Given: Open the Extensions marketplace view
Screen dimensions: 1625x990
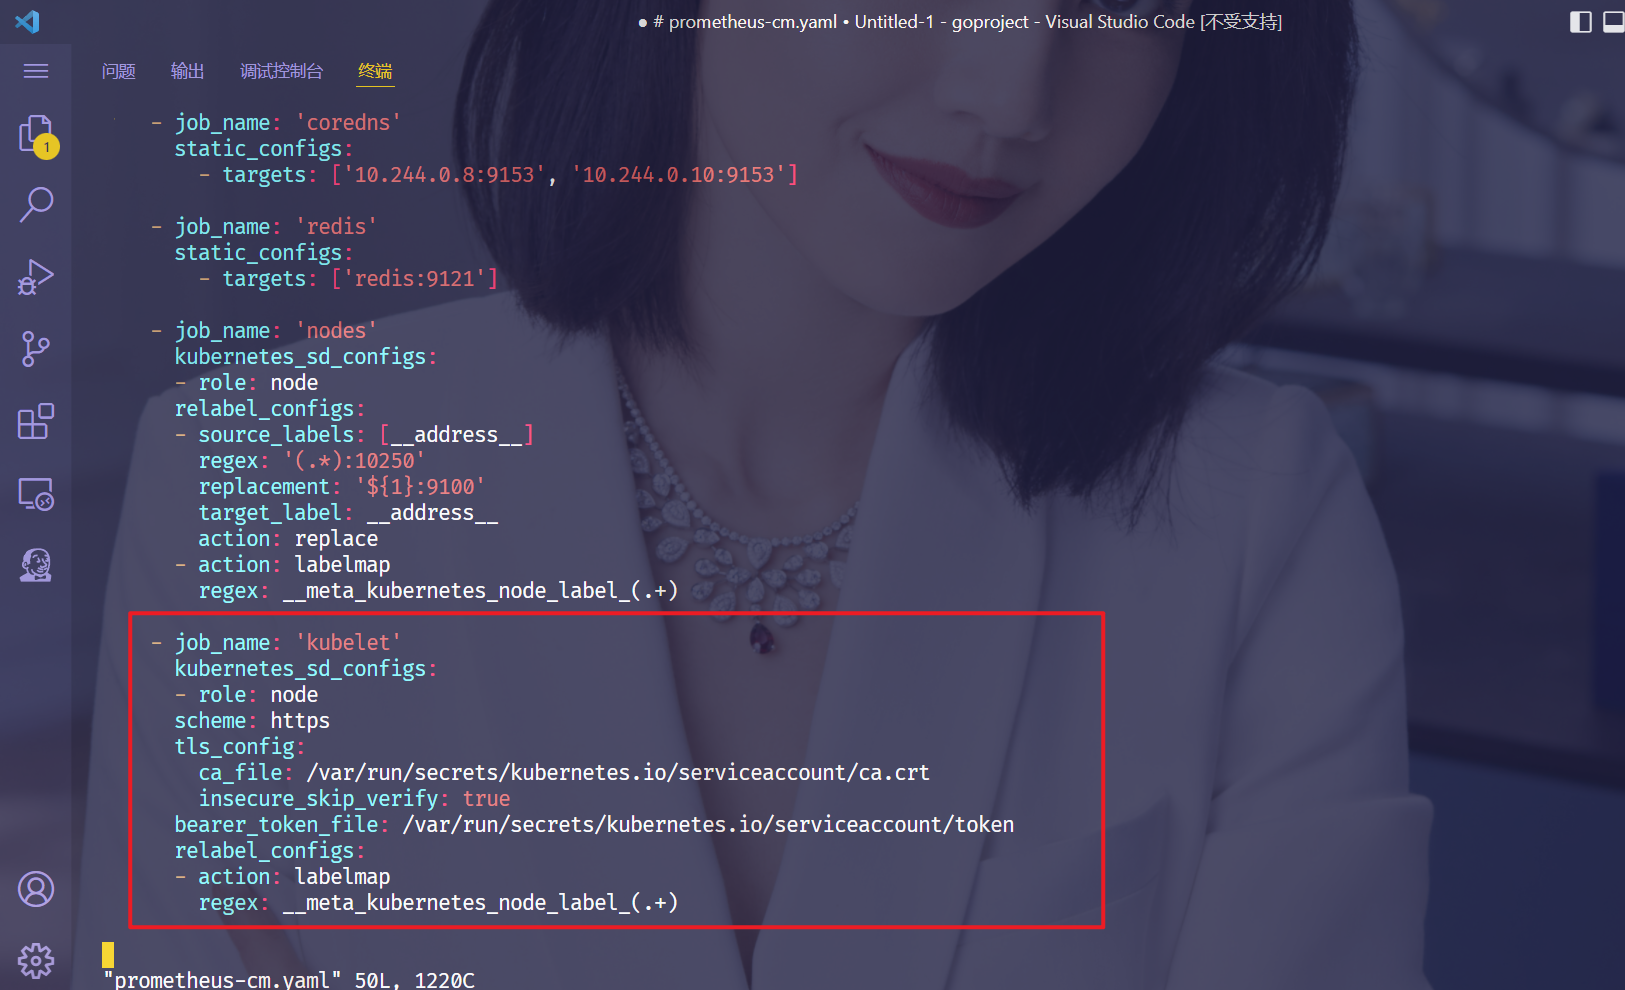Looking at the screenshot, I should pos(35,421).
